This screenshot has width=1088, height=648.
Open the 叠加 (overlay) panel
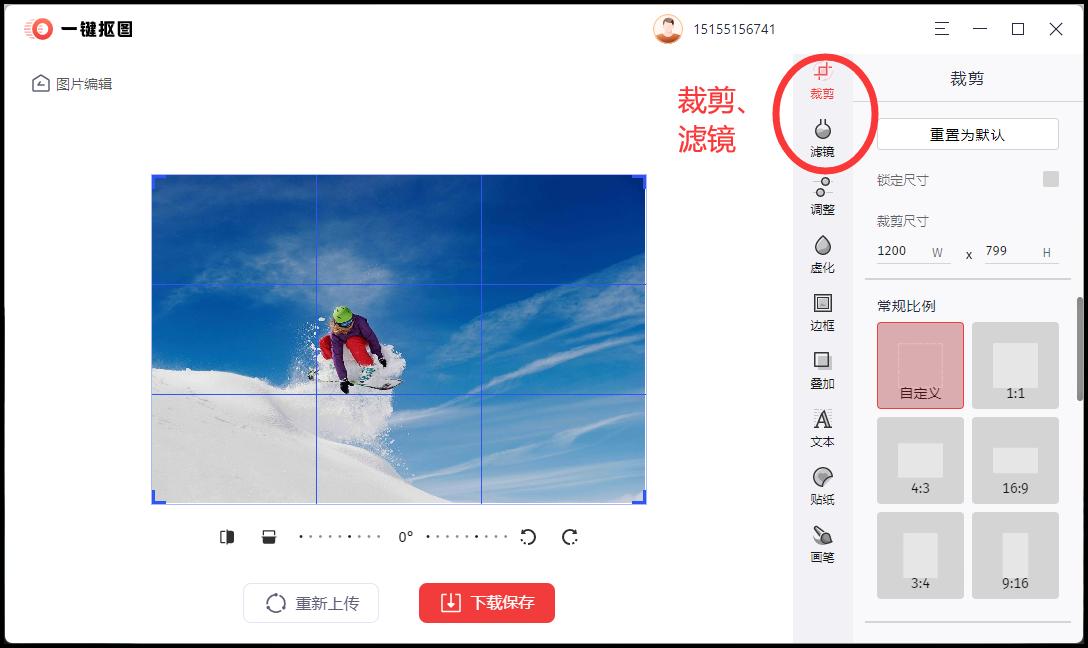point(822,370)
